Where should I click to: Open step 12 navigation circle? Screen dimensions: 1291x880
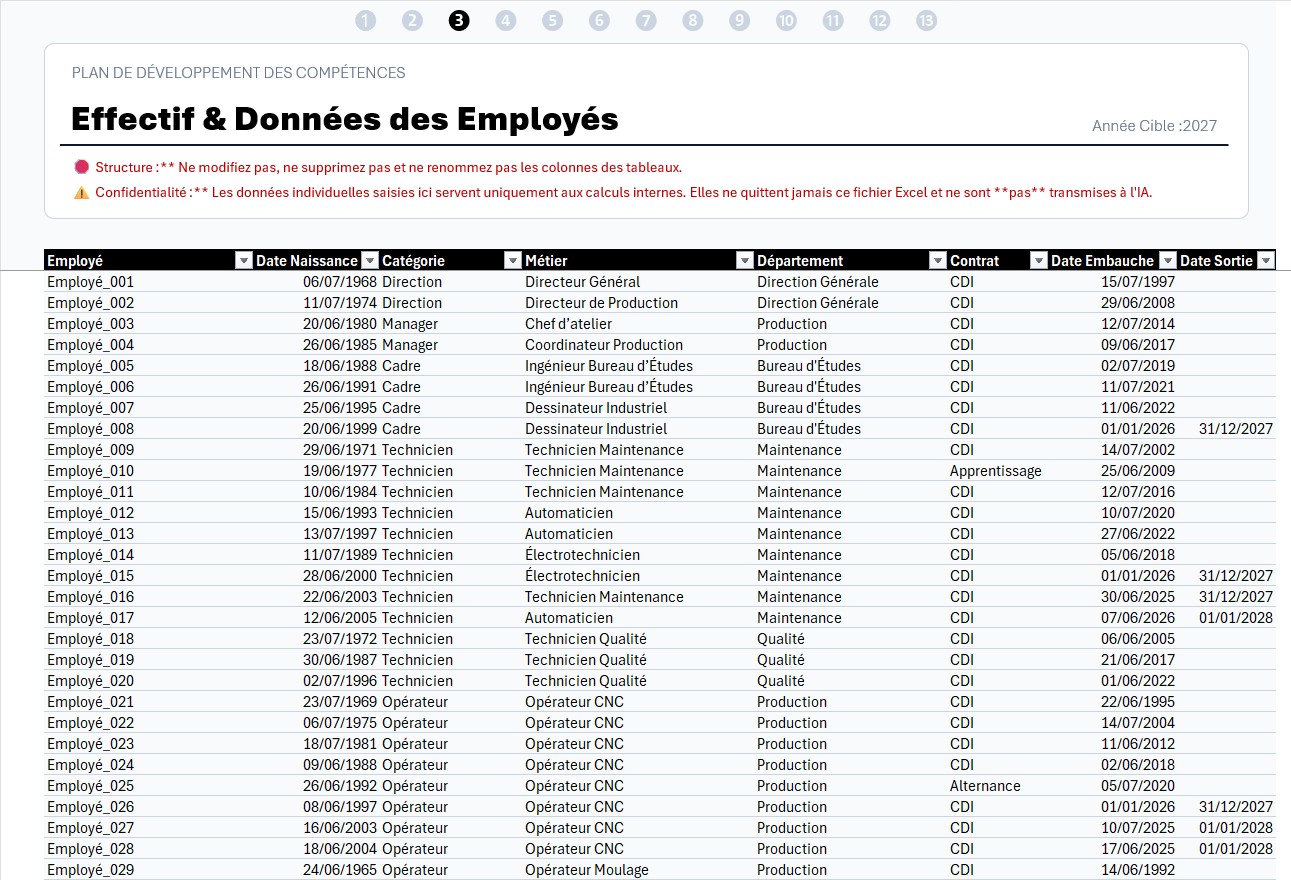point(880,20)
